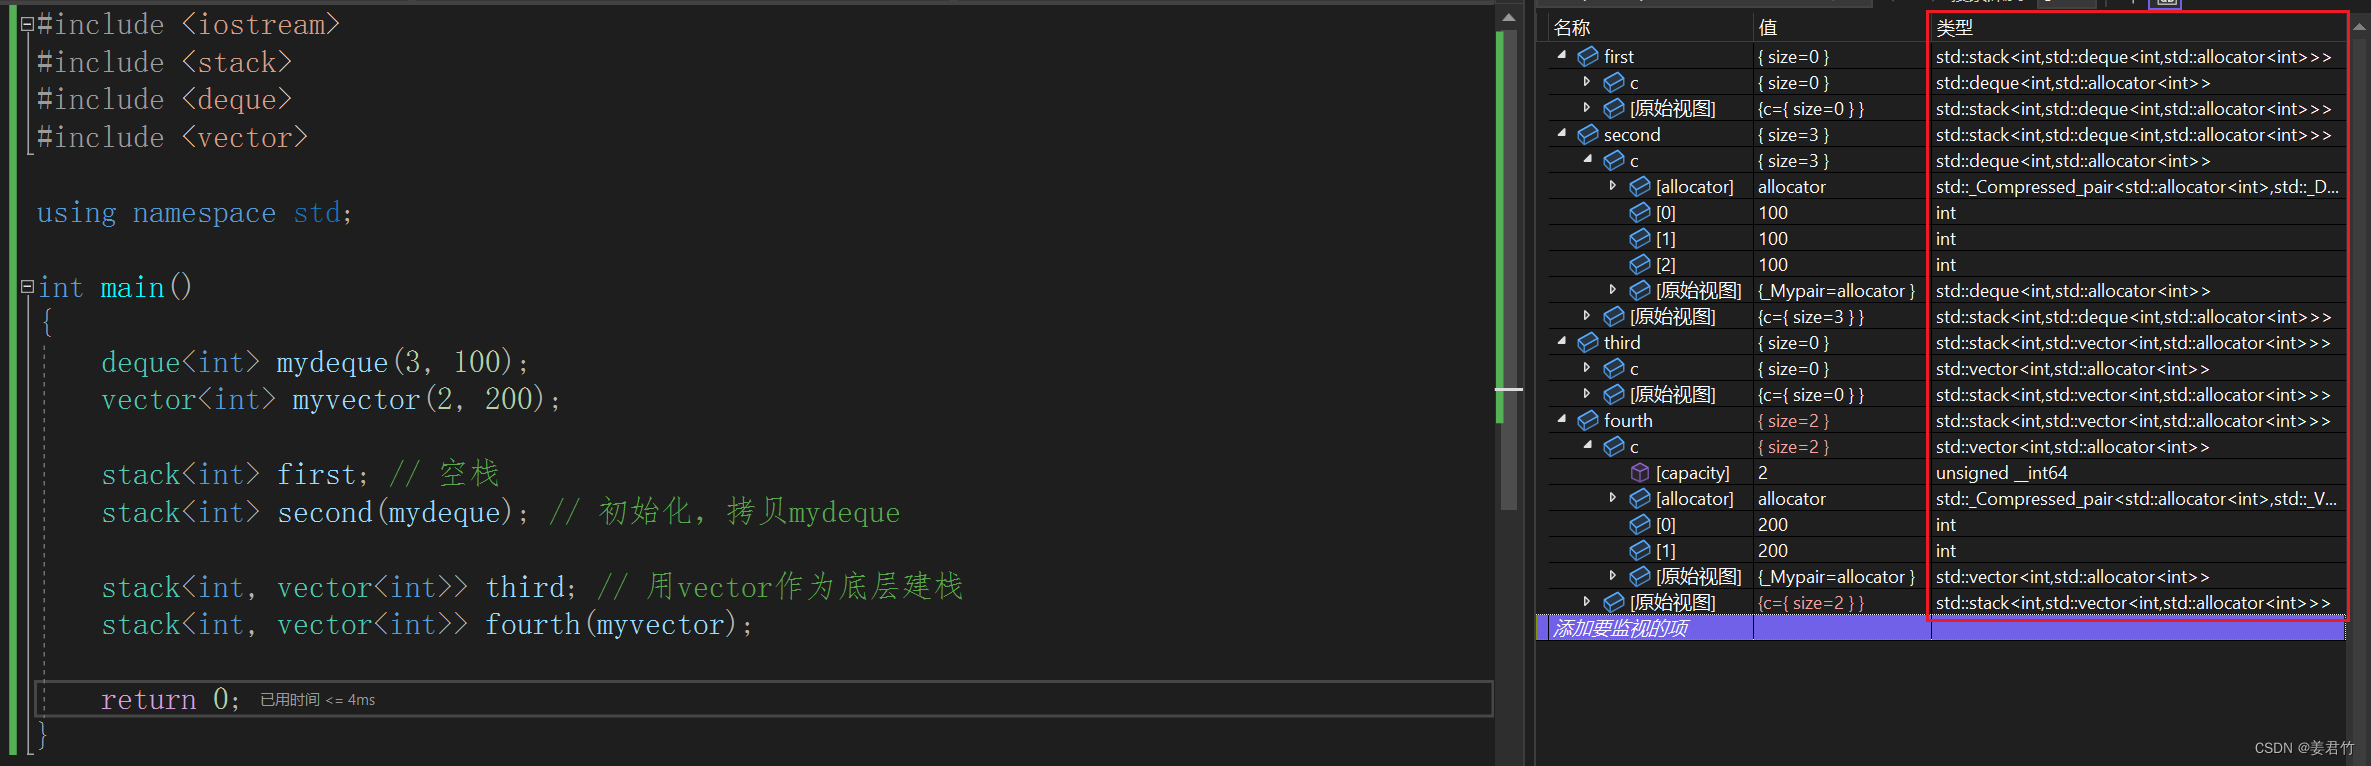Click the editor vertical scrollbar thumb

point(1509,270)
